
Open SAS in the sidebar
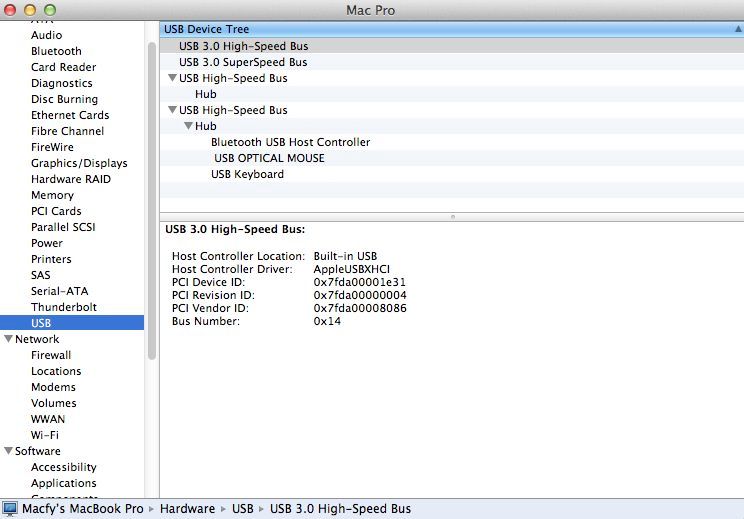point(40,275)
